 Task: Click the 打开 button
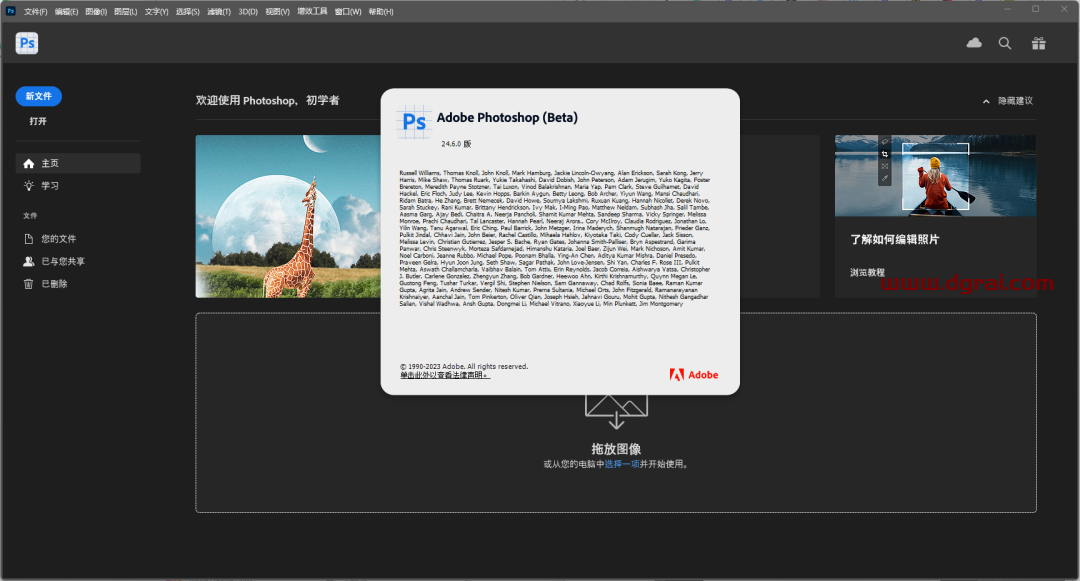[x=38, y=121]
